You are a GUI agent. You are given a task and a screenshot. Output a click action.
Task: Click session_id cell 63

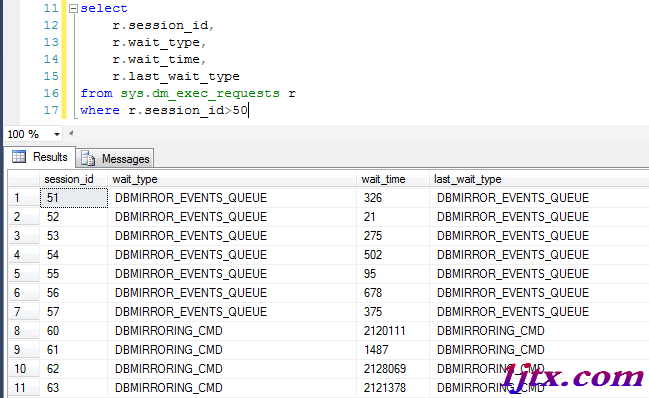(x=74, y=388)
